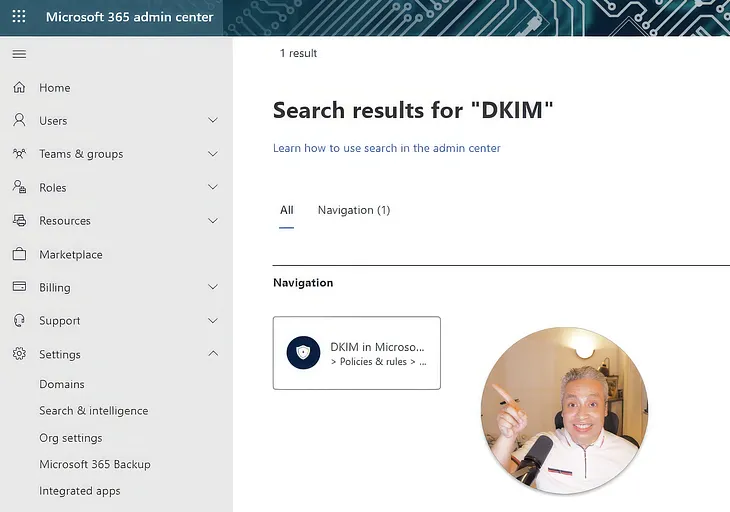730x512 pixels.
Task: Click the Teams & groups people icon
Action: tap(19, 154)
